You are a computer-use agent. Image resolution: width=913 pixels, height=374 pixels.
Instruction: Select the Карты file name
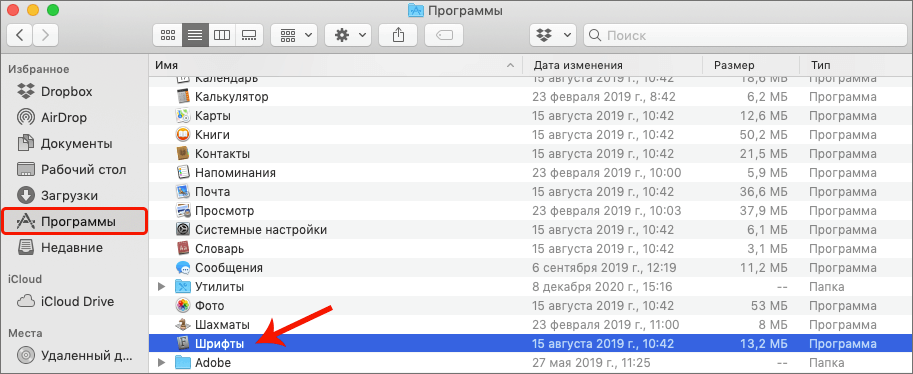(x=213, y=115)
